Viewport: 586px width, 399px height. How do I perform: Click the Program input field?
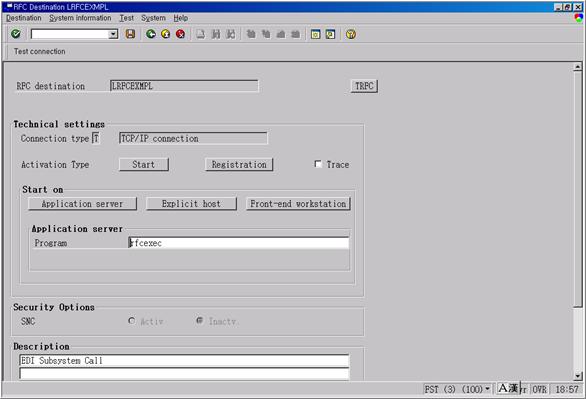239,243
